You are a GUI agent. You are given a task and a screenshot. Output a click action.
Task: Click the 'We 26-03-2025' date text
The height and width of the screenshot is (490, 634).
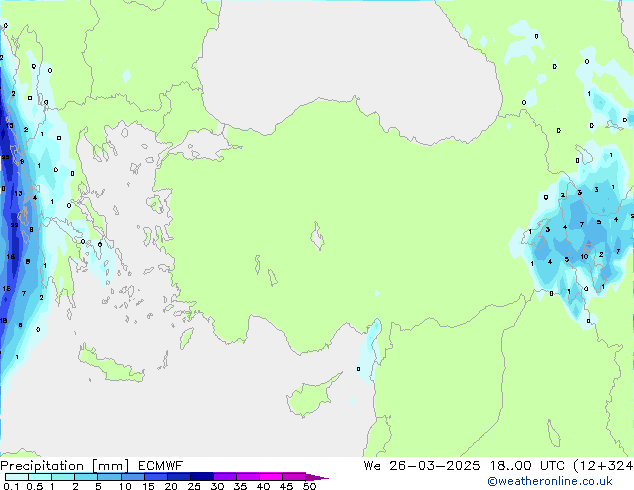(422, 466)
